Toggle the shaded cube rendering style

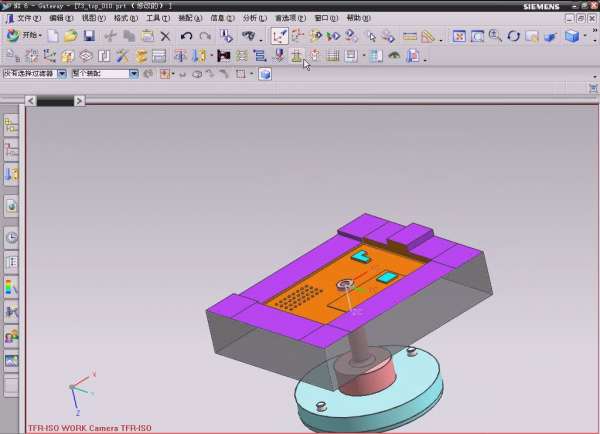point(571,36)
